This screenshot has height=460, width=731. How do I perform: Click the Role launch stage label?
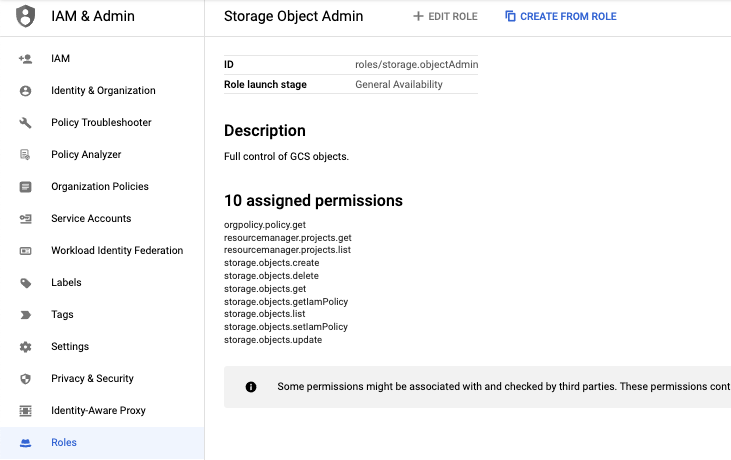click(265, 85)
